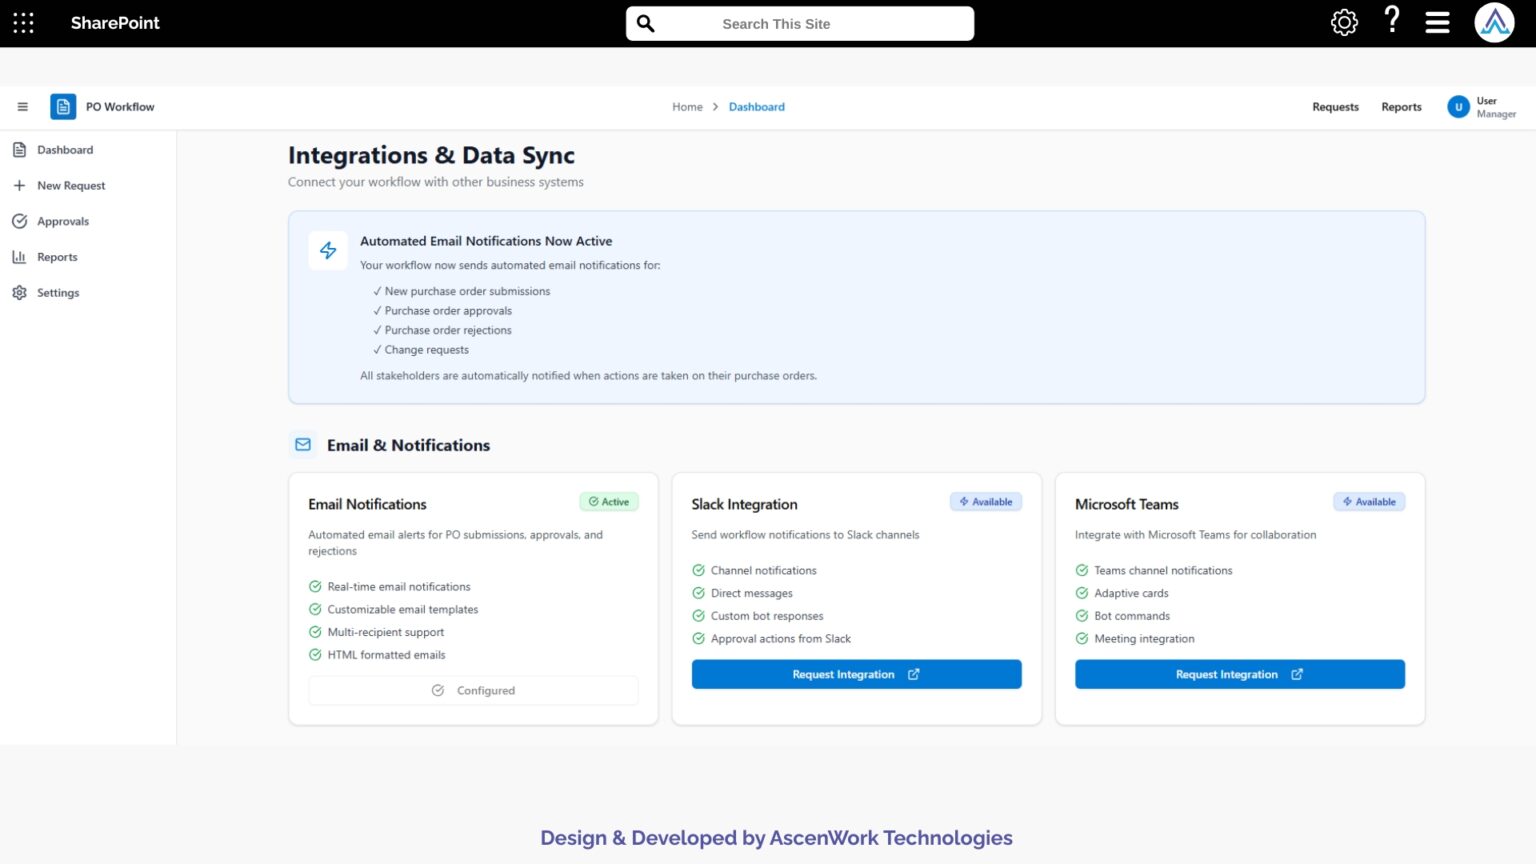Expand the sidebar hamburger menu
1536x864 pixels.
click(x=22, y=106)
